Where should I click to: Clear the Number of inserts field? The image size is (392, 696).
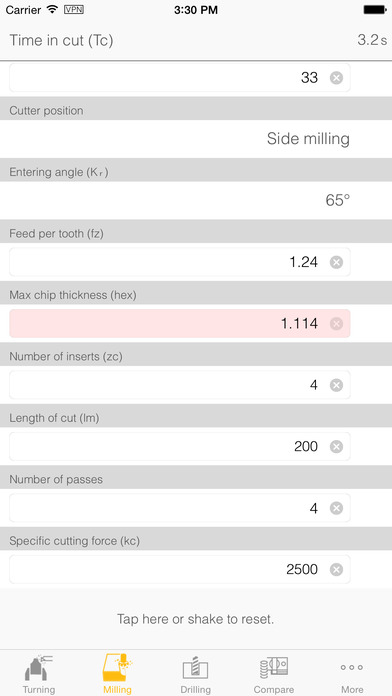pyautogui.click(x=337, y=385)
